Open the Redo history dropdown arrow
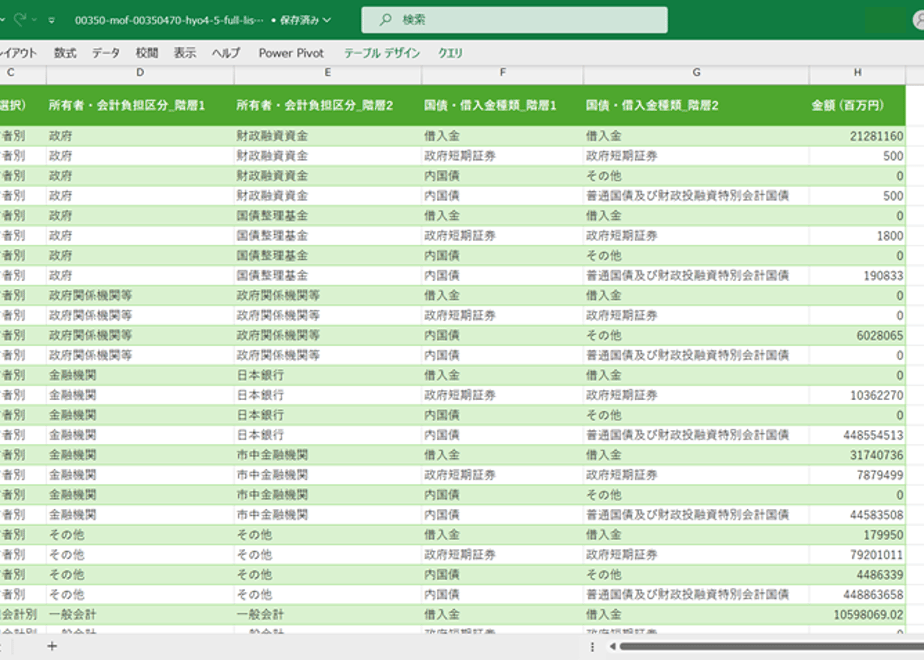This screenshot has height=660, width=924. point(34,20)
